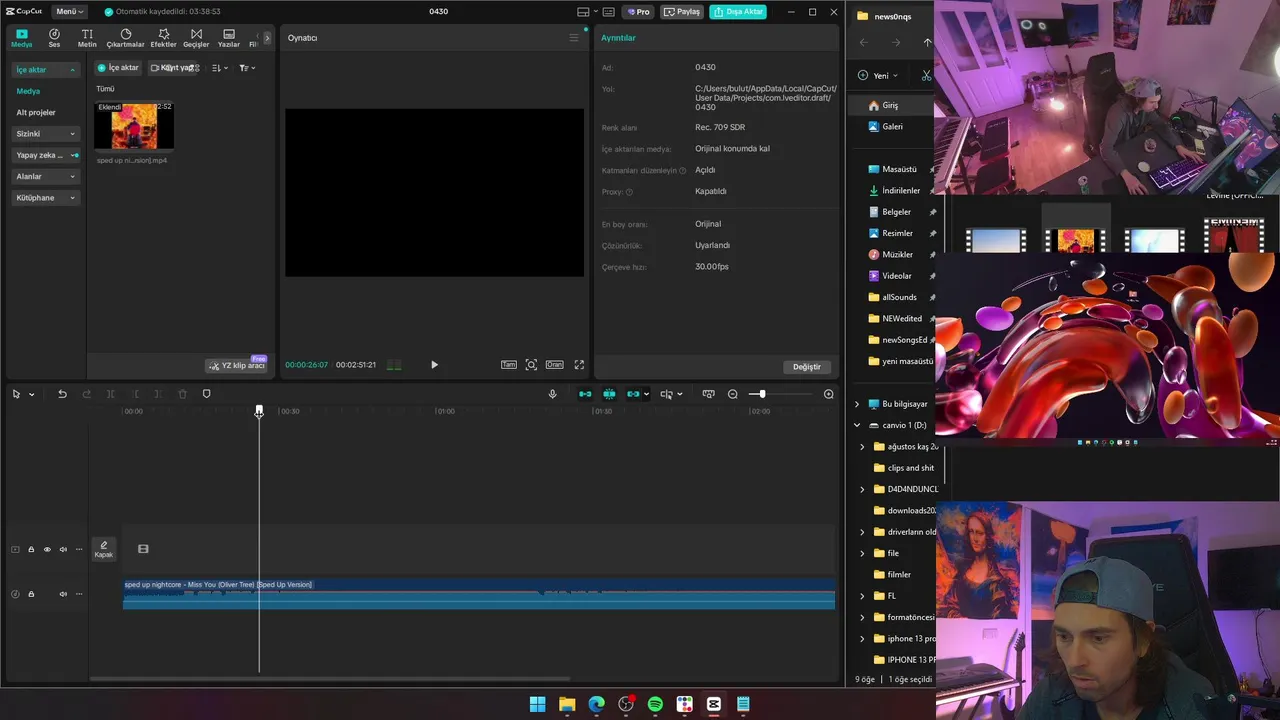This screenshot has height=720, width=1280.
Task: Toggle linkage in the timeline toolbar
Action: click(633, 394)
